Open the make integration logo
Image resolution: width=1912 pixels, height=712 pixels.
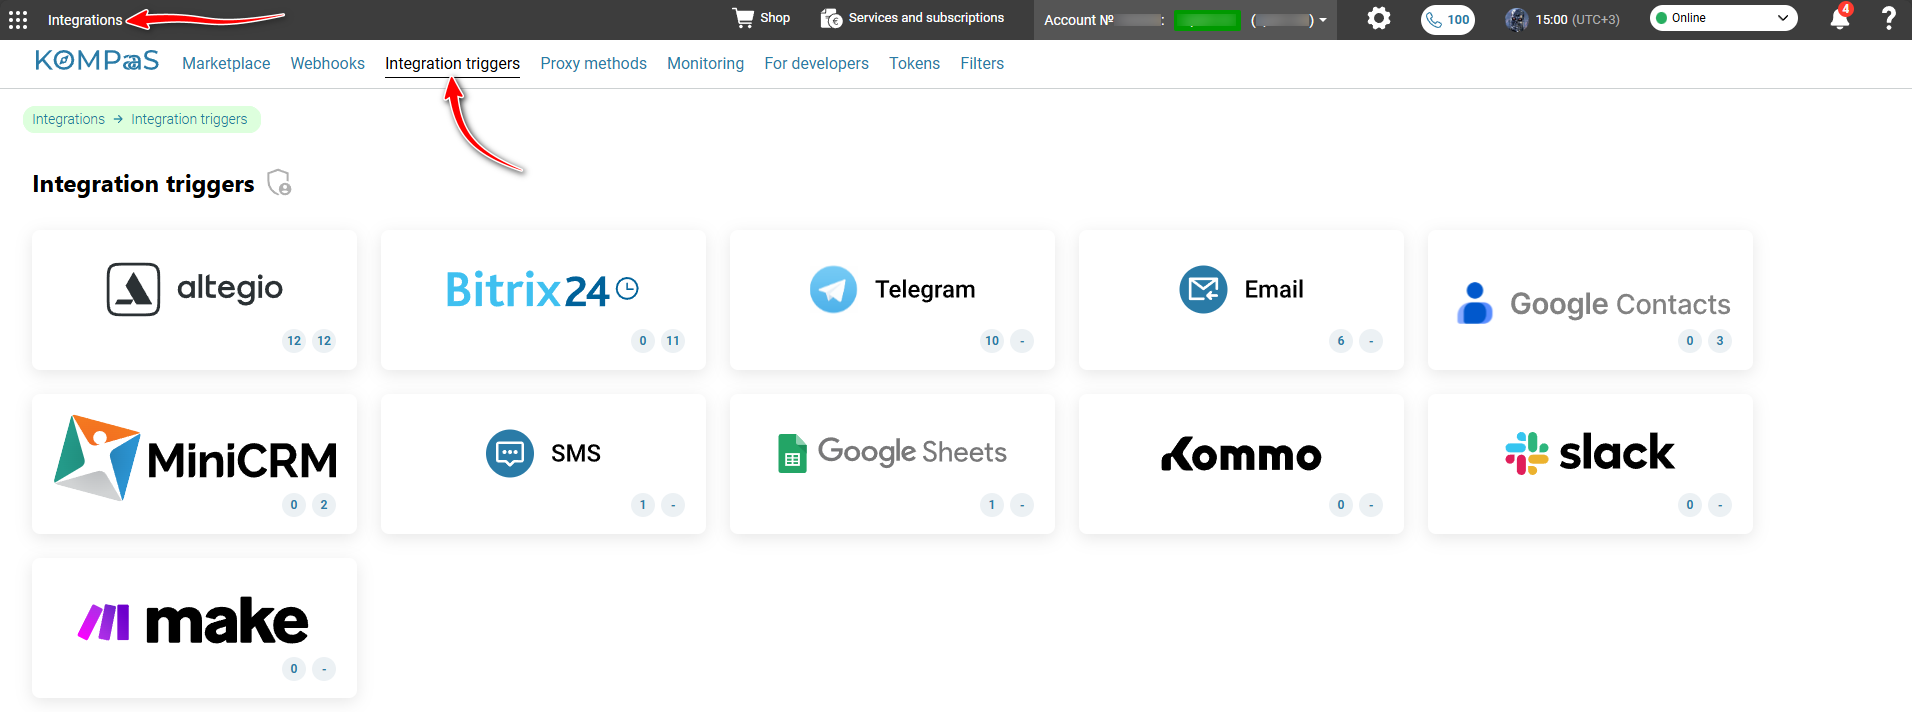pyautogui.click(x=194, y=621)
